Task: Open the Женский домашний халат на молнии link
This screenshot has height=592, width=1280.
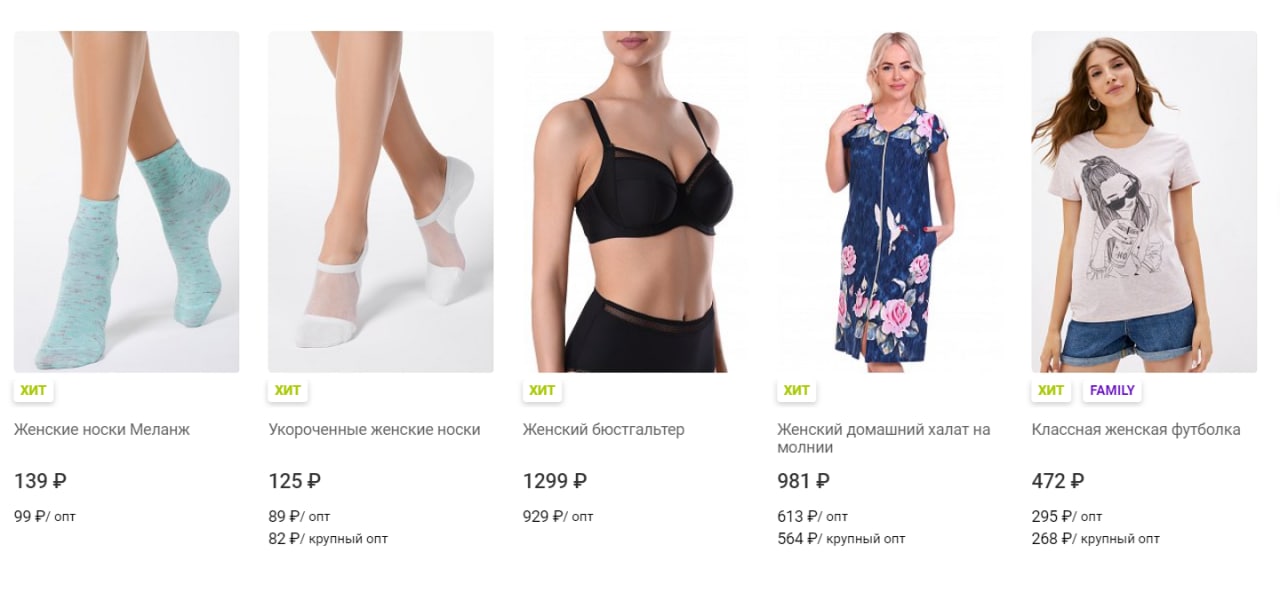Action: pyautogui.click(x=884, y=438)
